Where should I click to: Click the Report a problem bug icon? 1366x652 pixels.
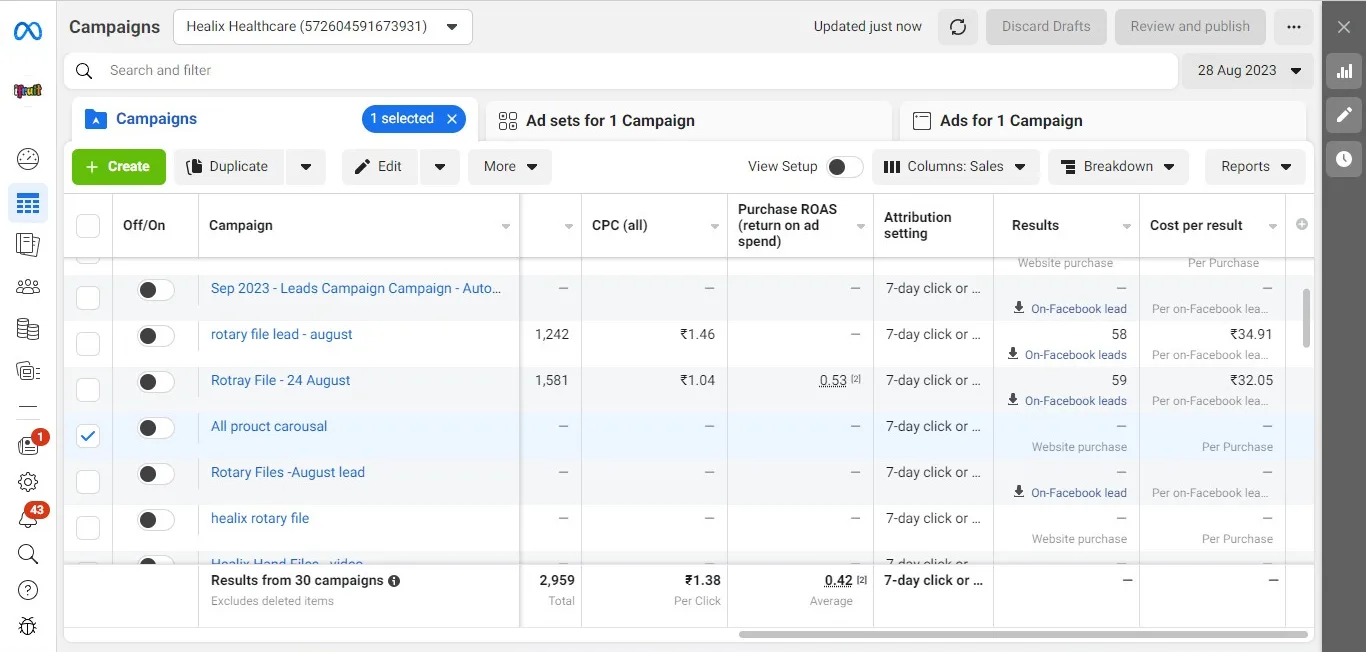[x=28, y=626]
